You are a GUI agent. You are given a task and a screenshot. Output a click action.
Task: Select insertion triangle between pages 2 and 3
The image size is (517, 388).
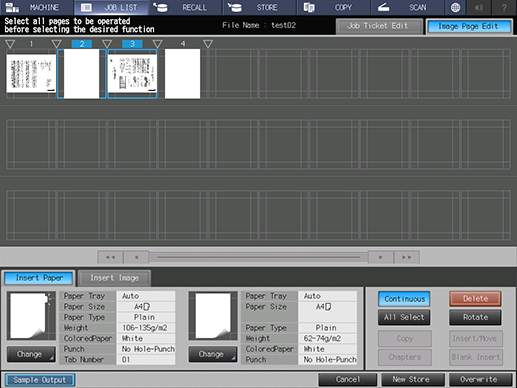click(107, 44)
